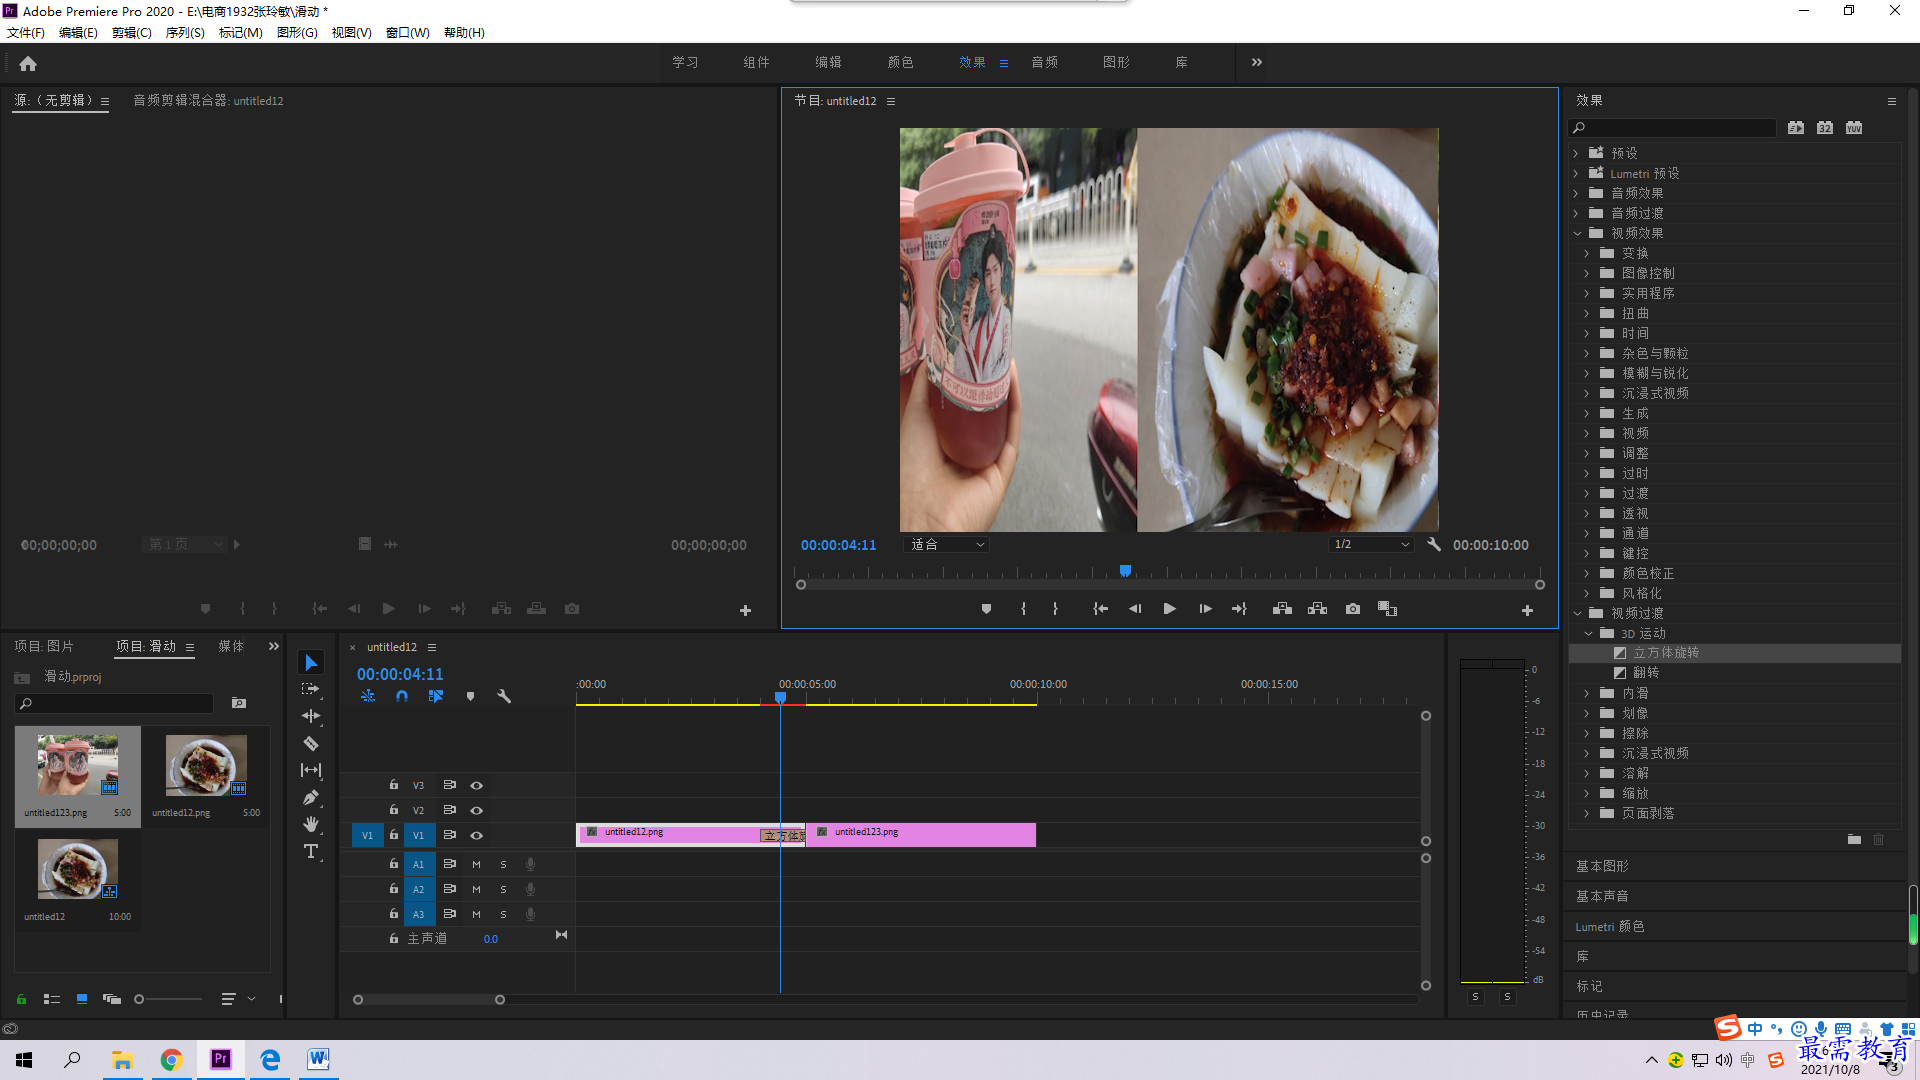Toggle V2 track output eye
This screenshot has width=1920, height=1080.
tap(477, 811)
